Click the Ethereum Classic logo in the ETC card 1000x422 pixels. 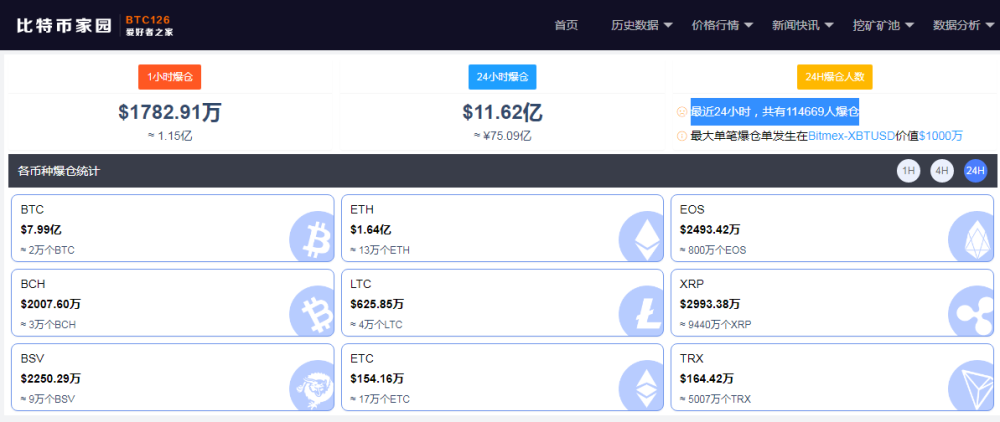point(641,386)
